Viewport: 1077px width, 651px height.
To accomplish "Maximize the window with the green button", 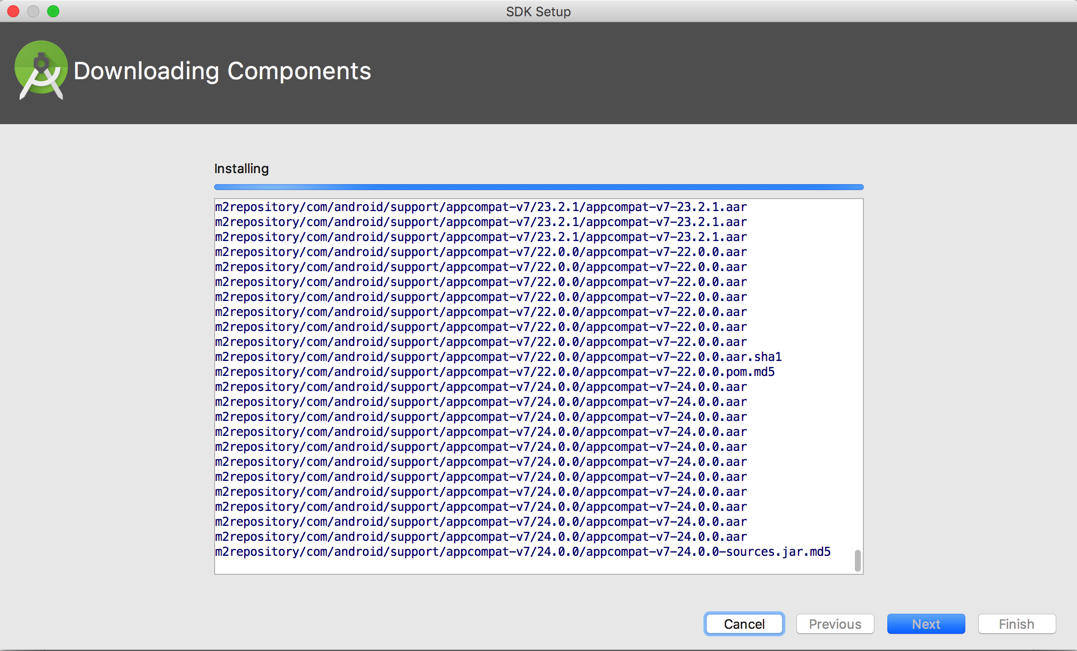I will tap(53, 11).
